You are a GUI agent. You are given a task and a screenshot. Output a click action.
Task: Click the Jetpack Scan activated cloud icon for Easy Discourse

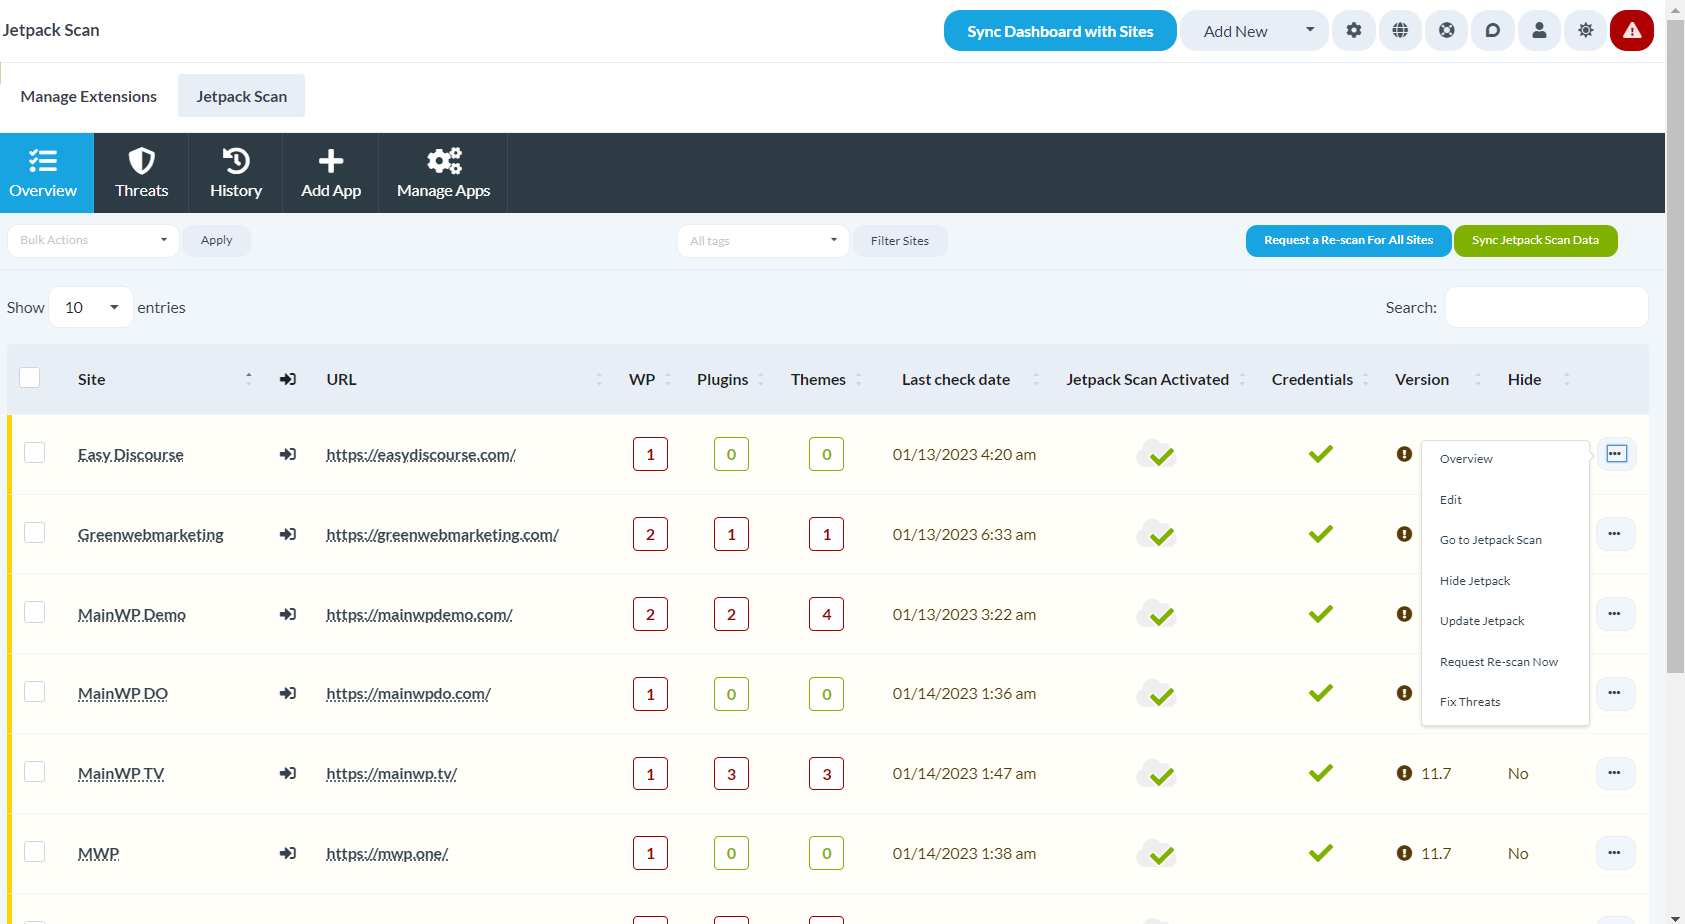[x=1156, y=454]
